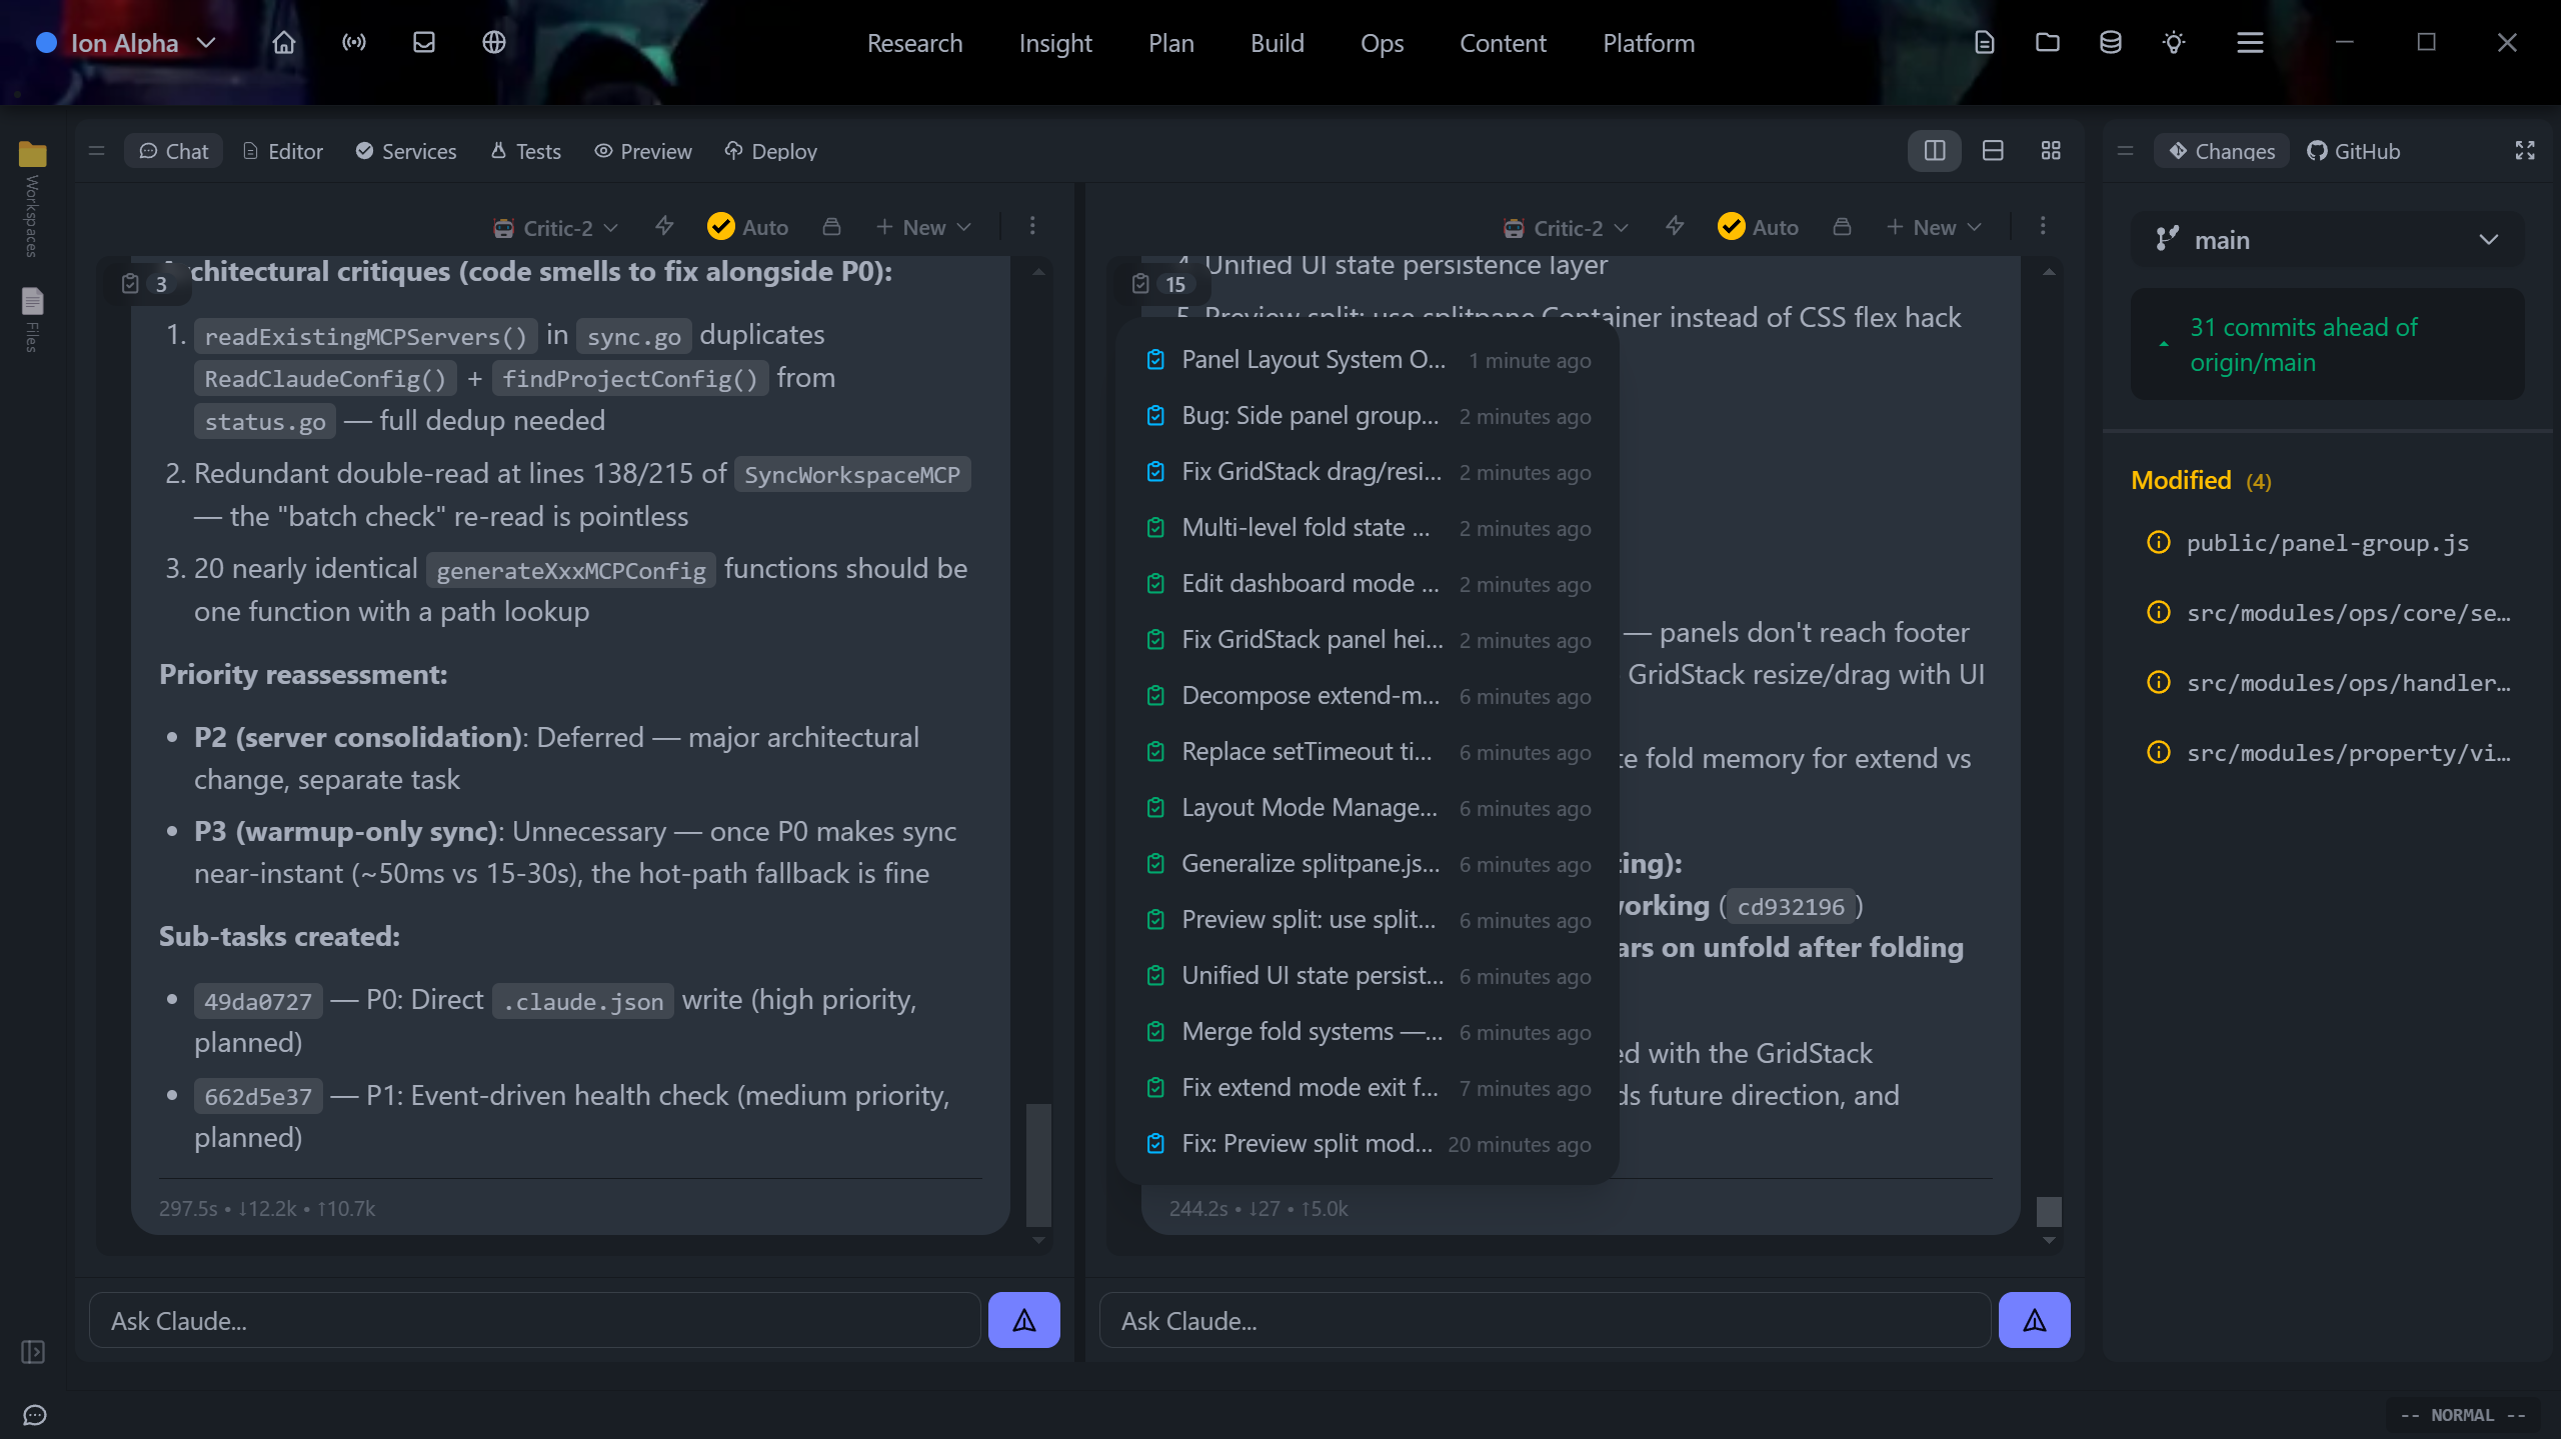Click the NORMAL mode indicator in status bar

click(x=2463, y=1415)
